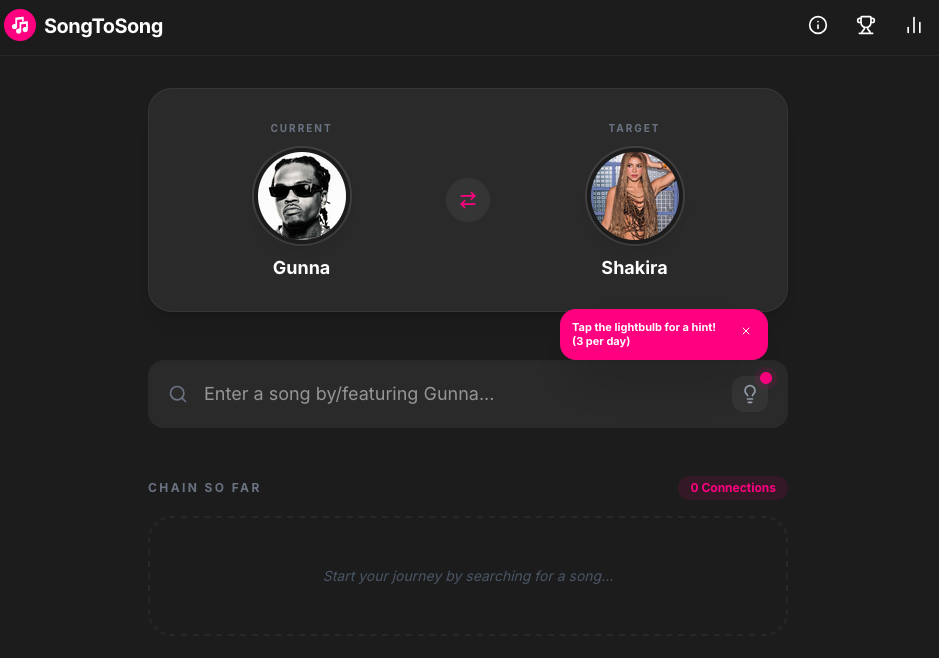Click Gunna's profile picture
Image resolution: width=939 pixels, height=658 pixels.
click(x=301, y=196)
